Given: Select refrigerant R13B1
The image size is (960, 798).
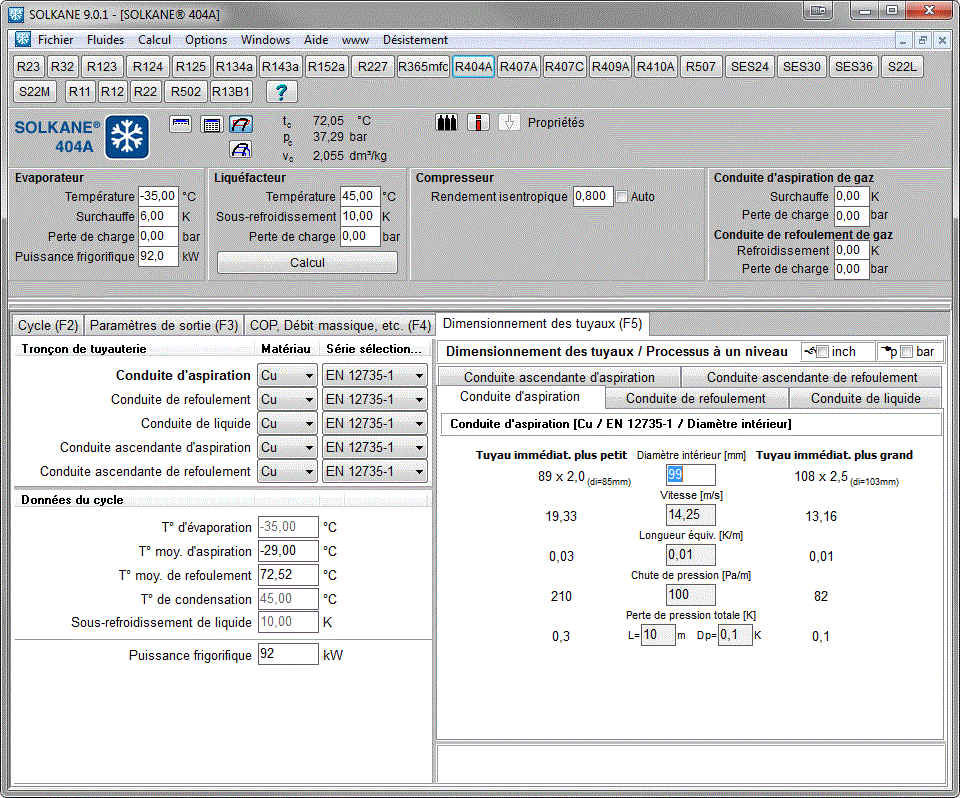Looking at the screenshot, I should (x=231, y=92).
